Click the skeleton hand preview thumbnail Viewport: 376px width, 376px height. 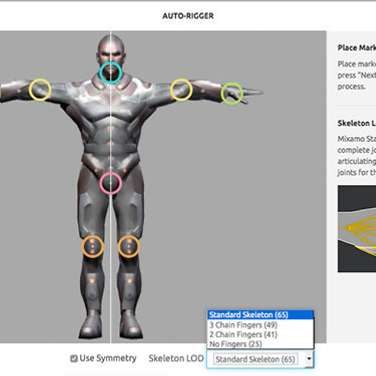(357, 229)
